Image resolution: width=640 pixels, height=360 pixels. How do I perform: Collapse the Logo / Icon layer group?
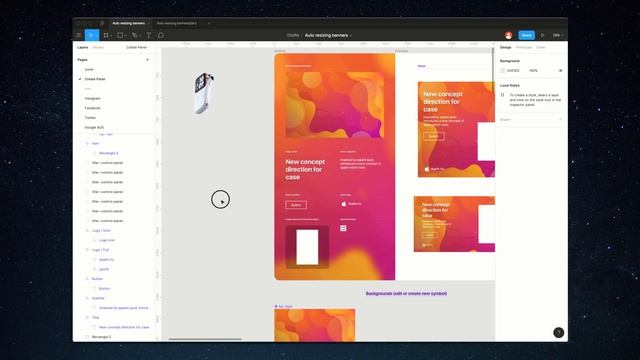click(x=87, y=231)
